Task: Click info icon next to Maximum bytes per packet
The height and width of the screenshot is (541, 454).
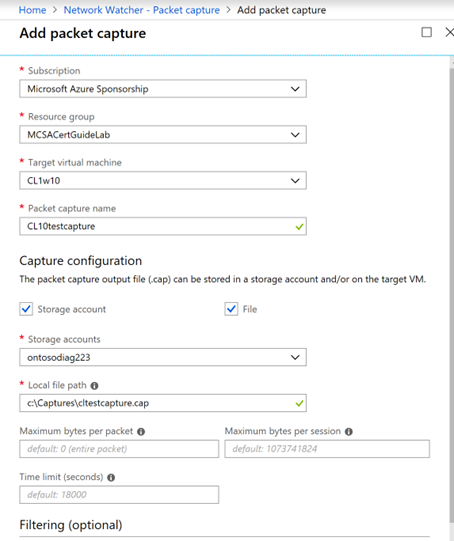Action: 141,432
